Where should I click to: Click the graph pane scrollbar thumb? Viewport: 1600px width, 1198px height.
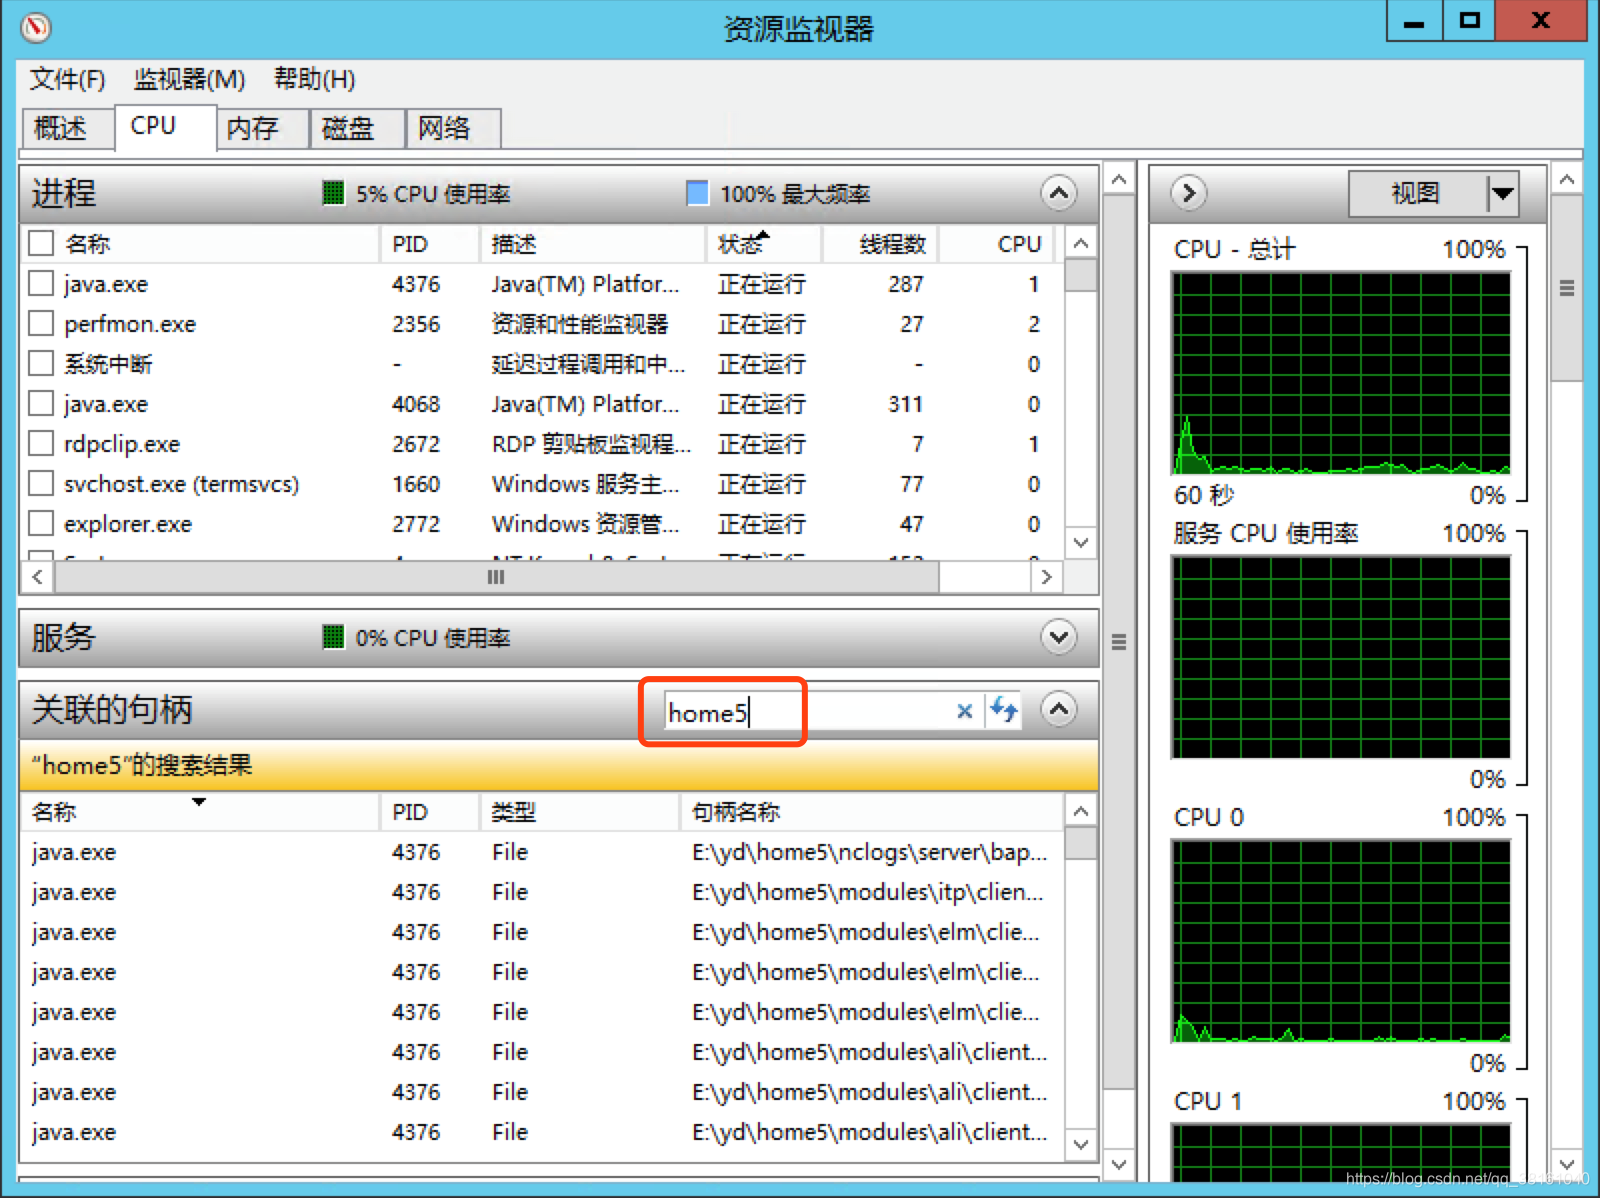click(1567, 288)
